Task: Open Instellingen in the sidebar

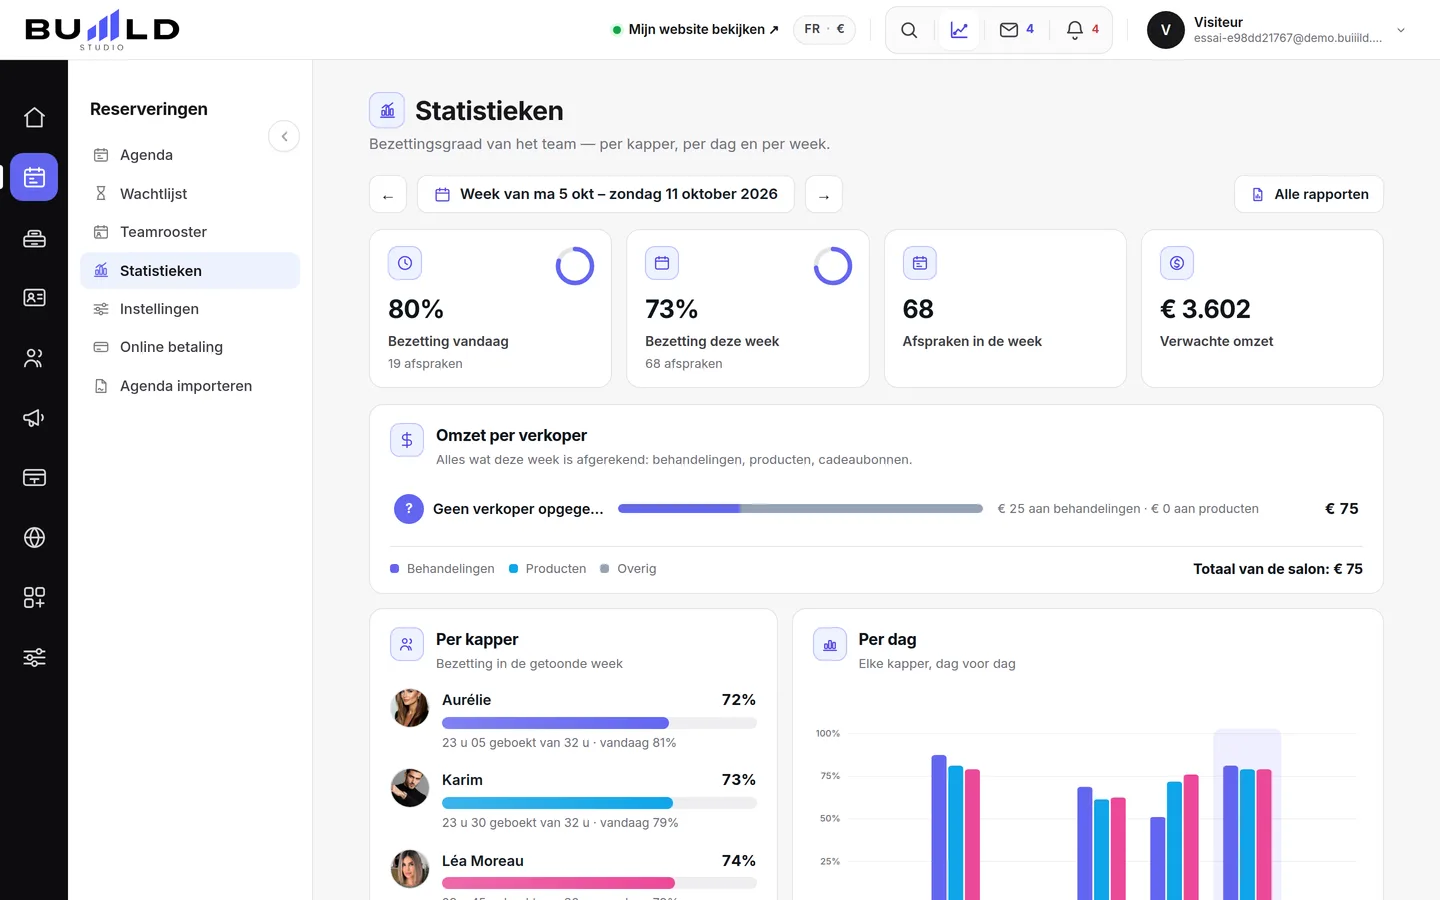Action: (x=190, y=309)
